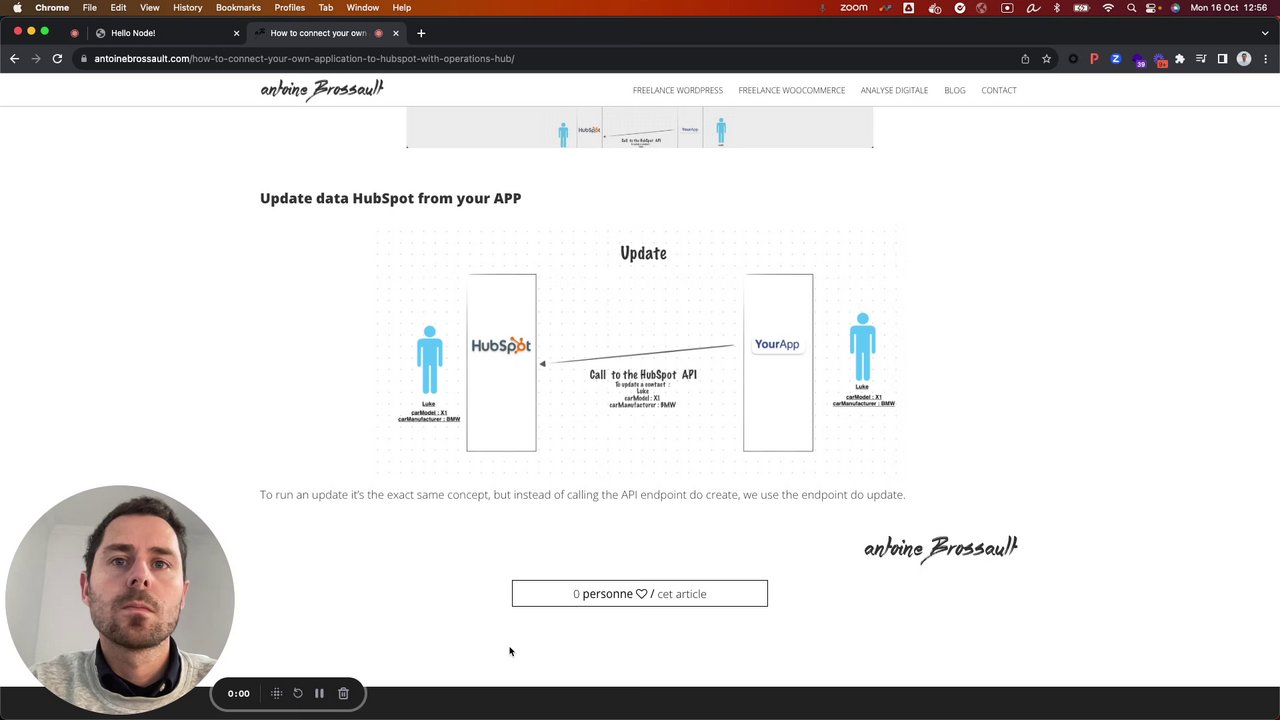1280x720 pixels.
Task: Open the Chrome profile avatar
Action: tap(1244, 59)
